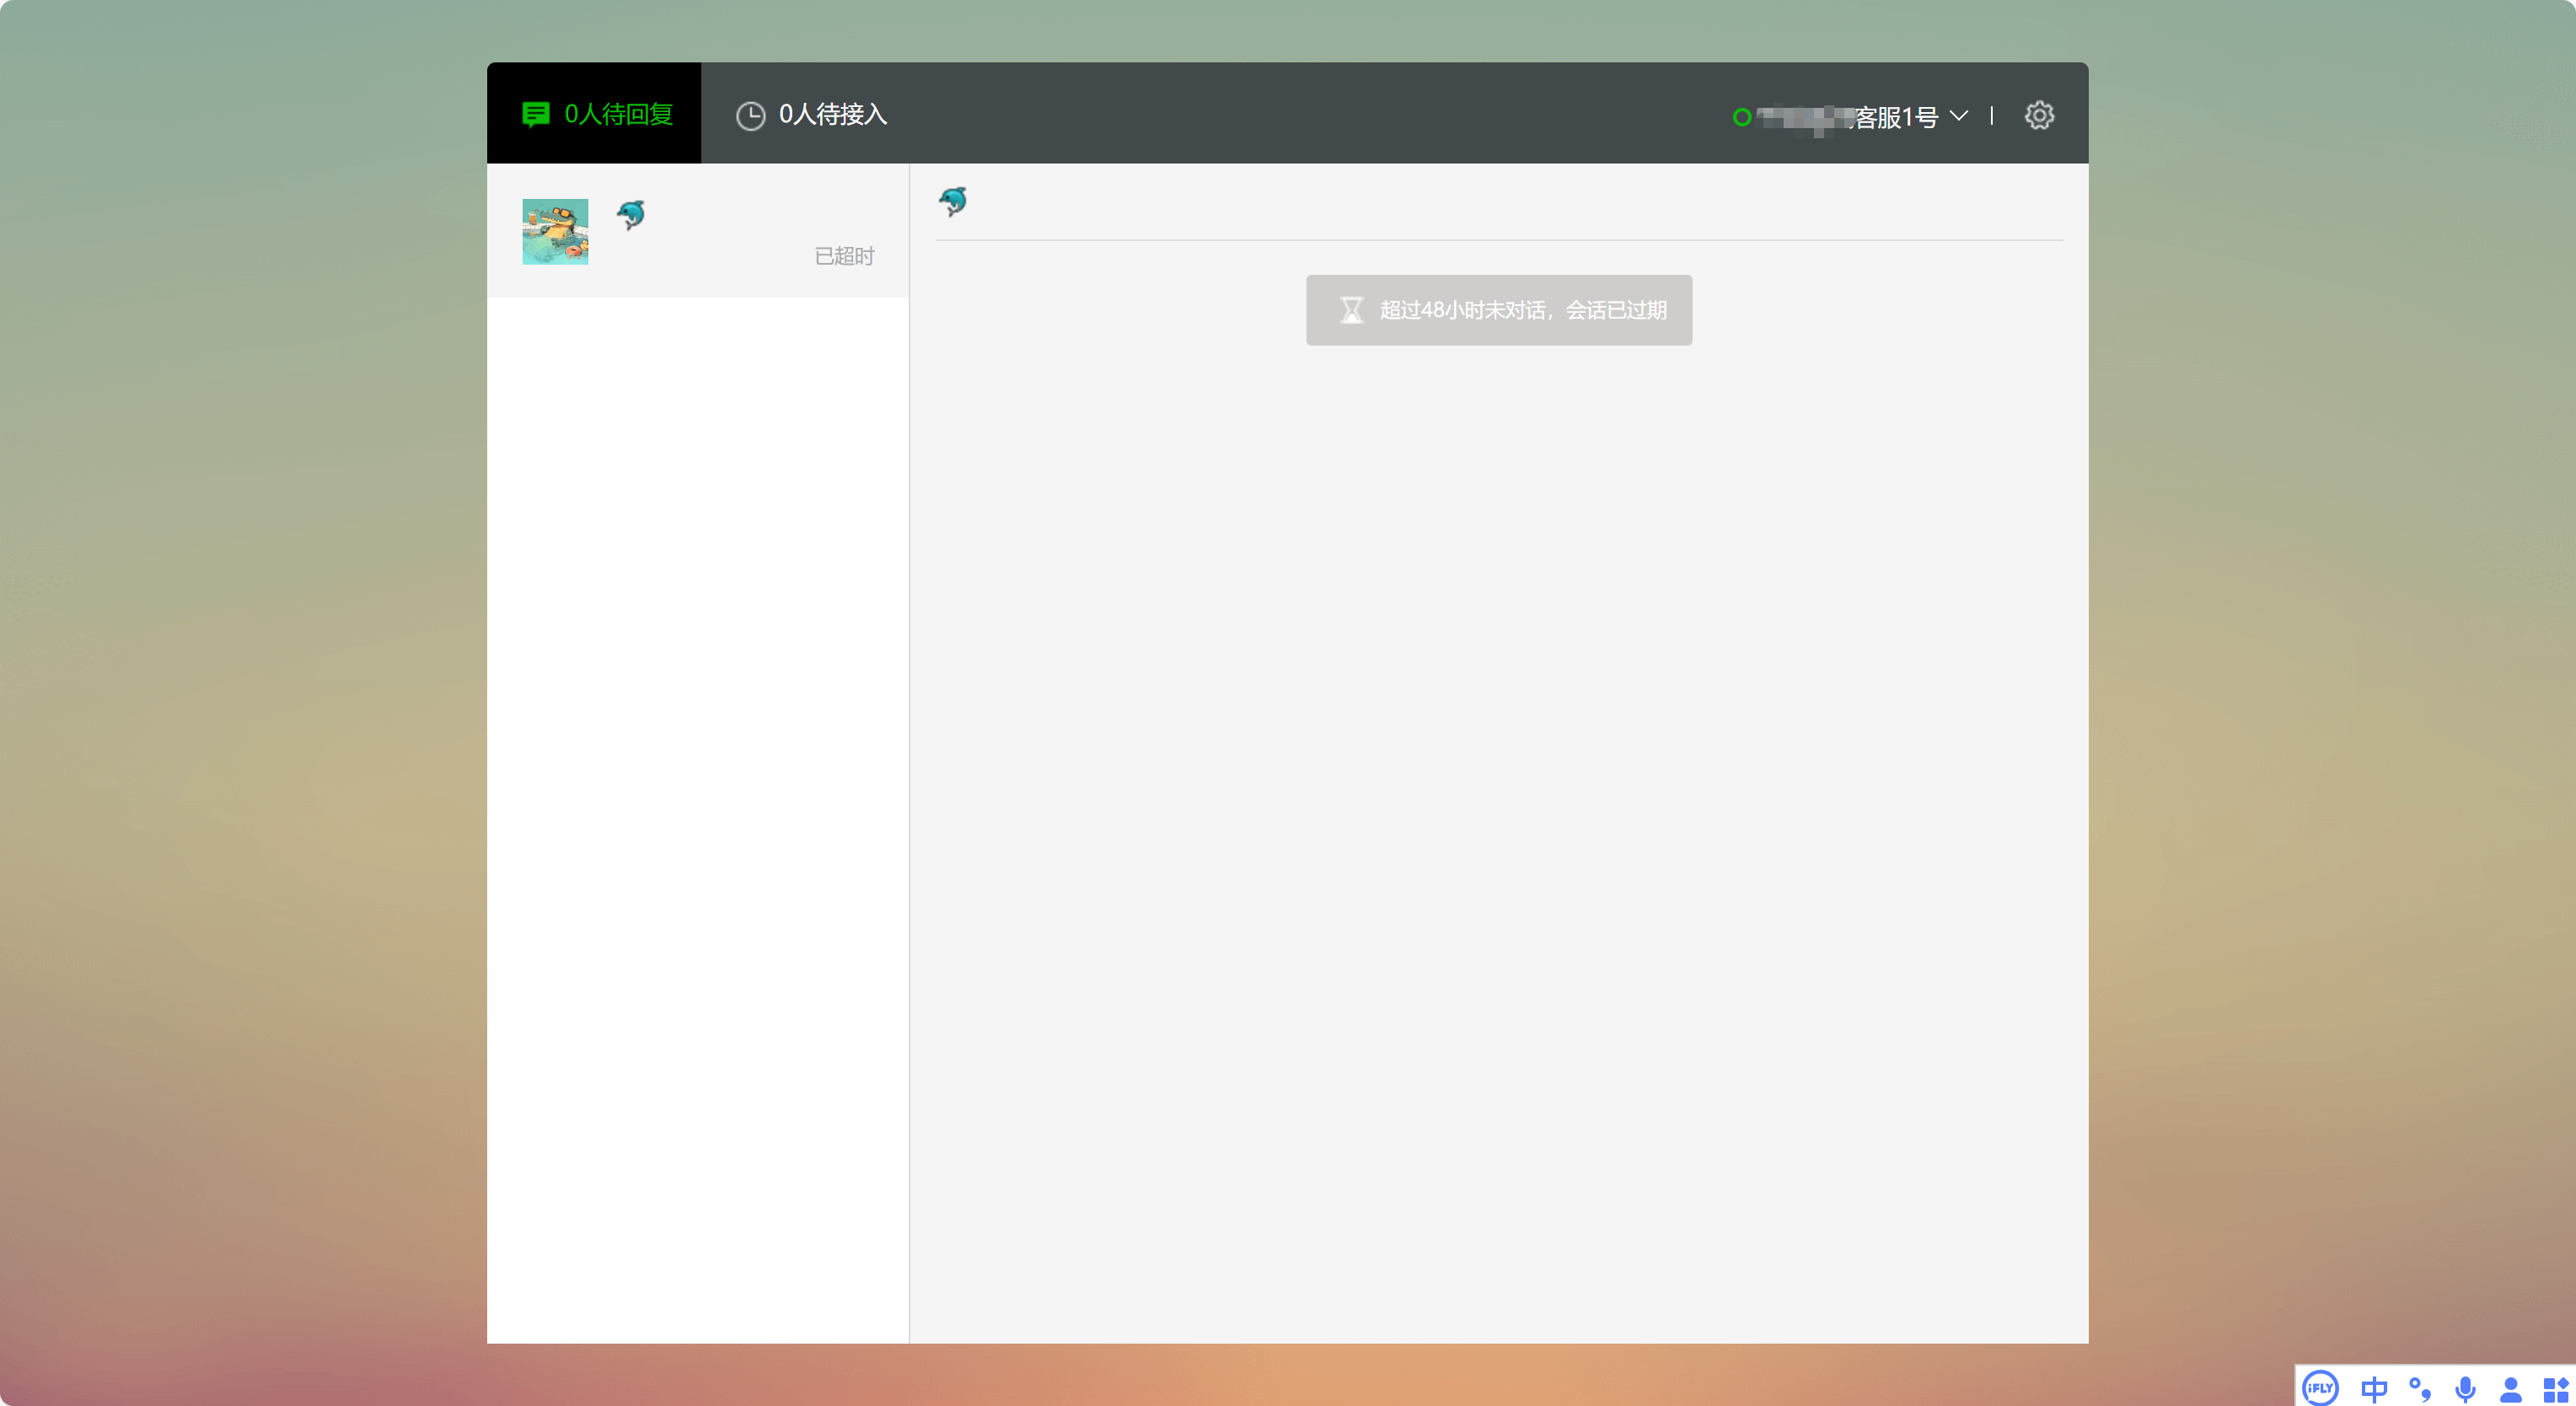Activate the iFLY microphone voice input
Viewport: 2576px width, 1406px height.
(2465, 1388)
